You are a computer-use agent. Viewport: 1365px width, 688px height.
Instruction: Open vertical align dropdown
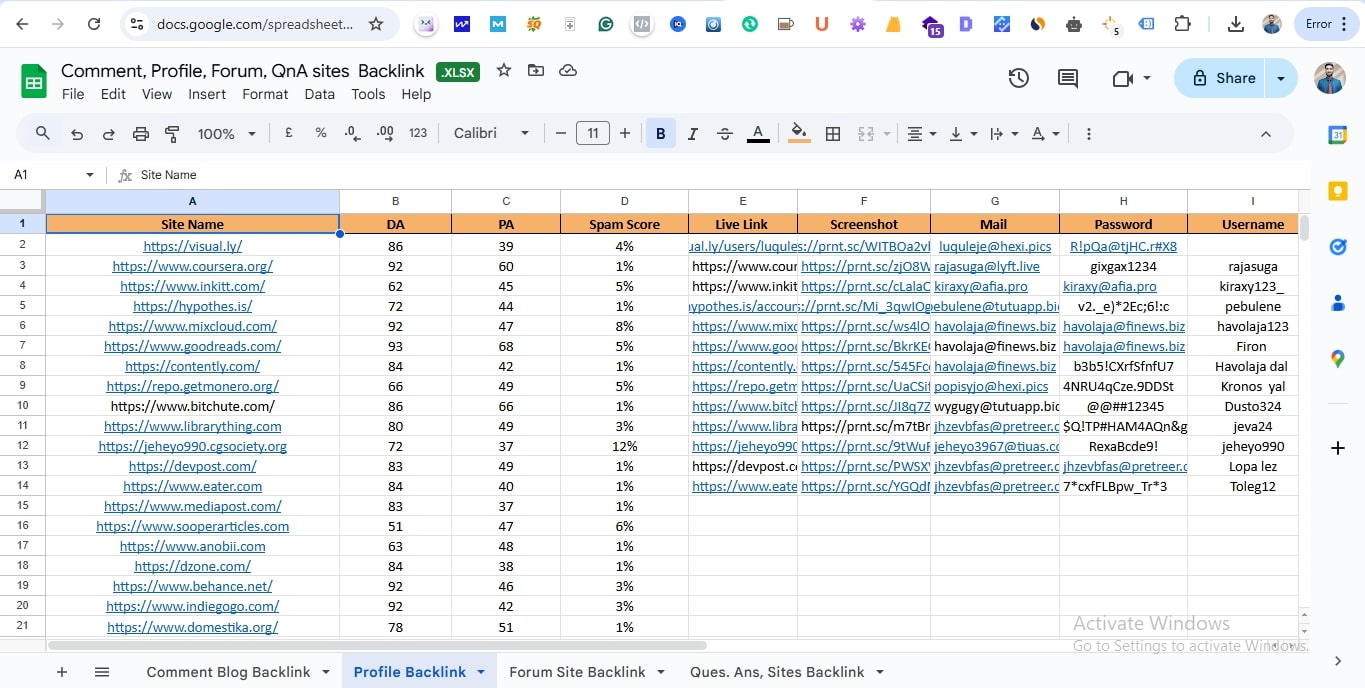pos(963,134)
